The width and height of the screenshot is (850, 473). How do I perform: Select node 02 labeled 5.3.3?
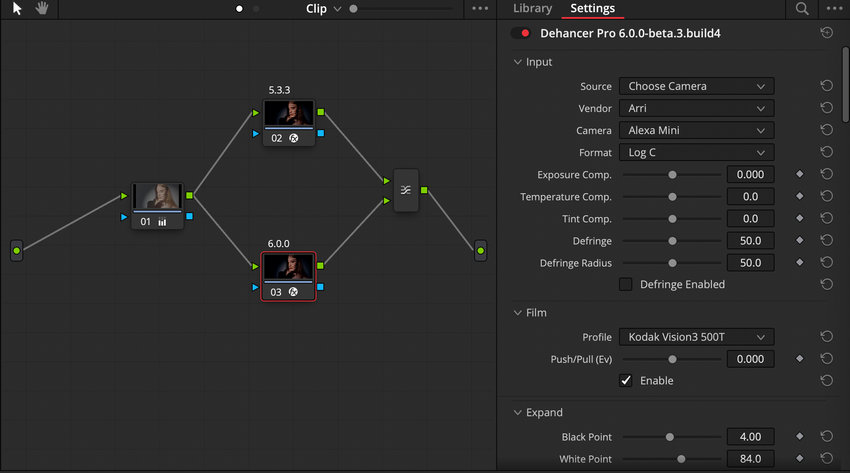[x=288, y=122]
